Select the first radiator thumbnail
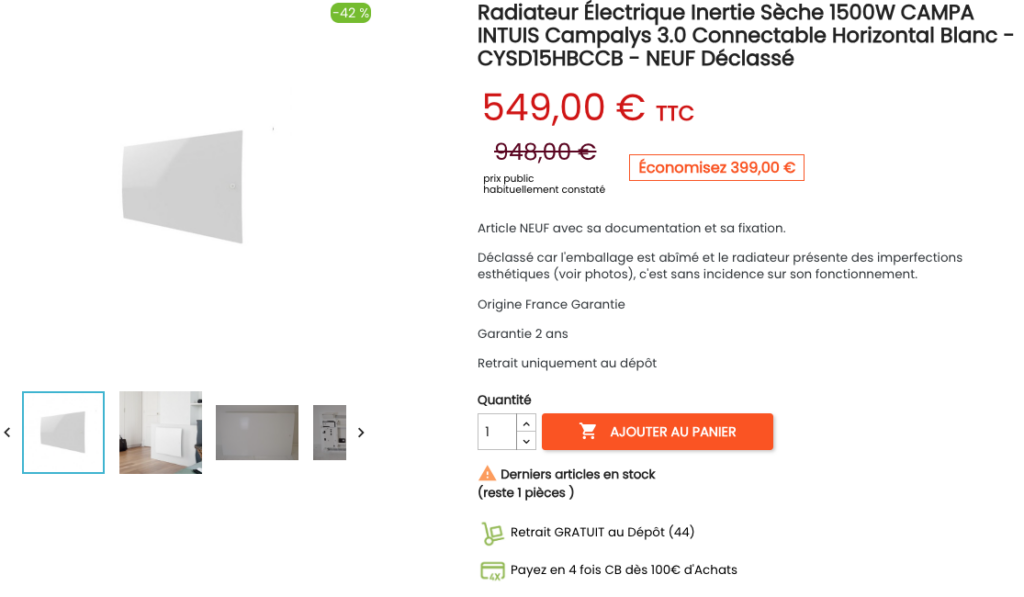The height and width of the screenshot is (597, 1024). pos(63,432)
